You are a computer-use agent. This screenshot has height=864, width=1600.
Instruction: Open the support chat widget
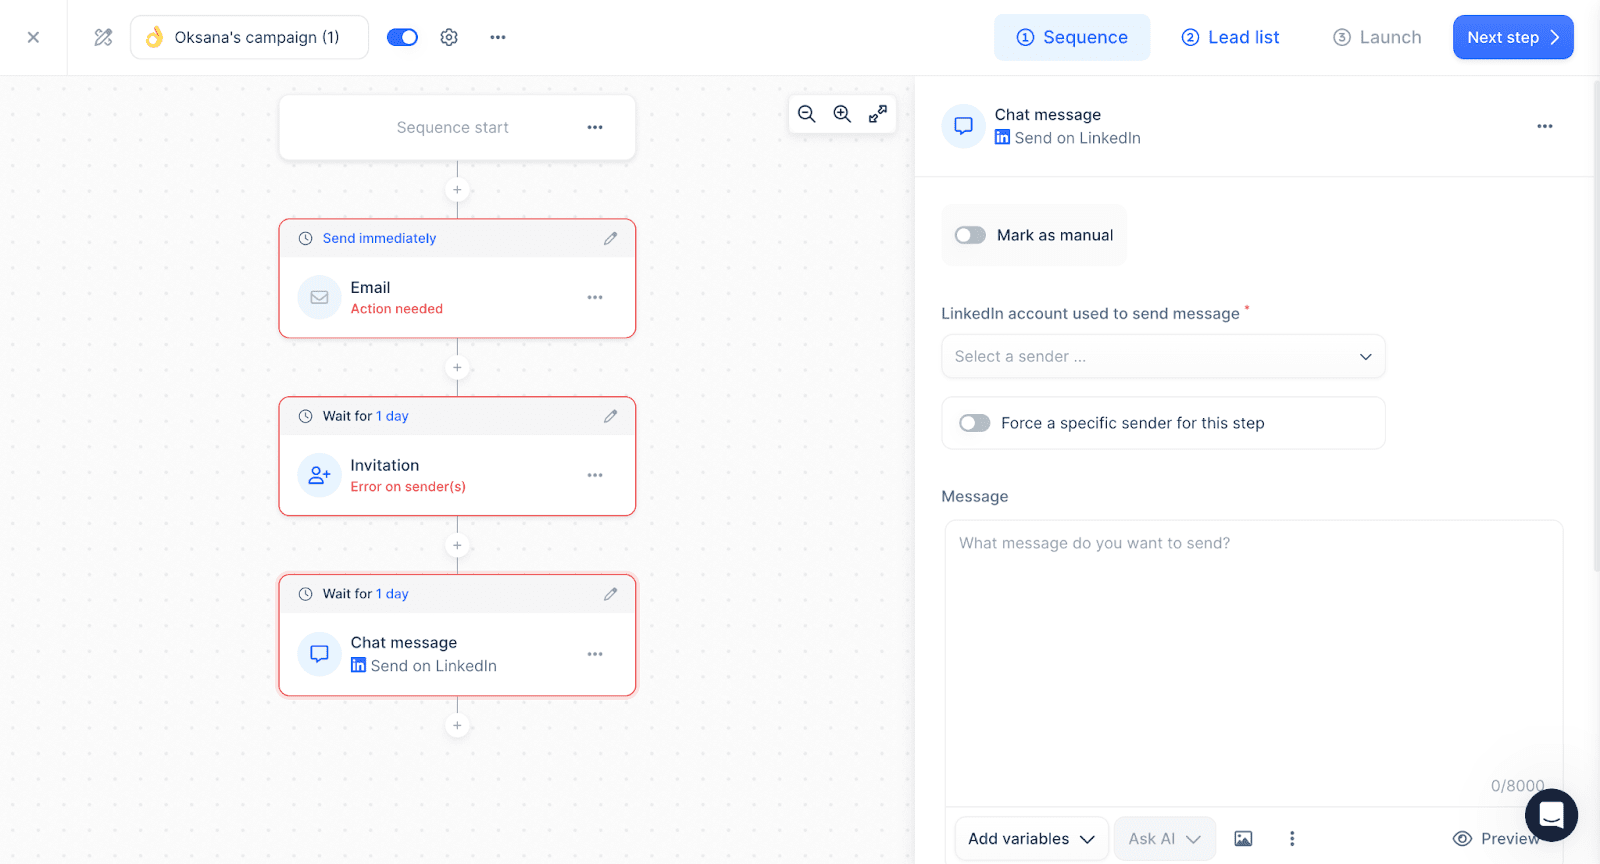(x=1550, y=815)
